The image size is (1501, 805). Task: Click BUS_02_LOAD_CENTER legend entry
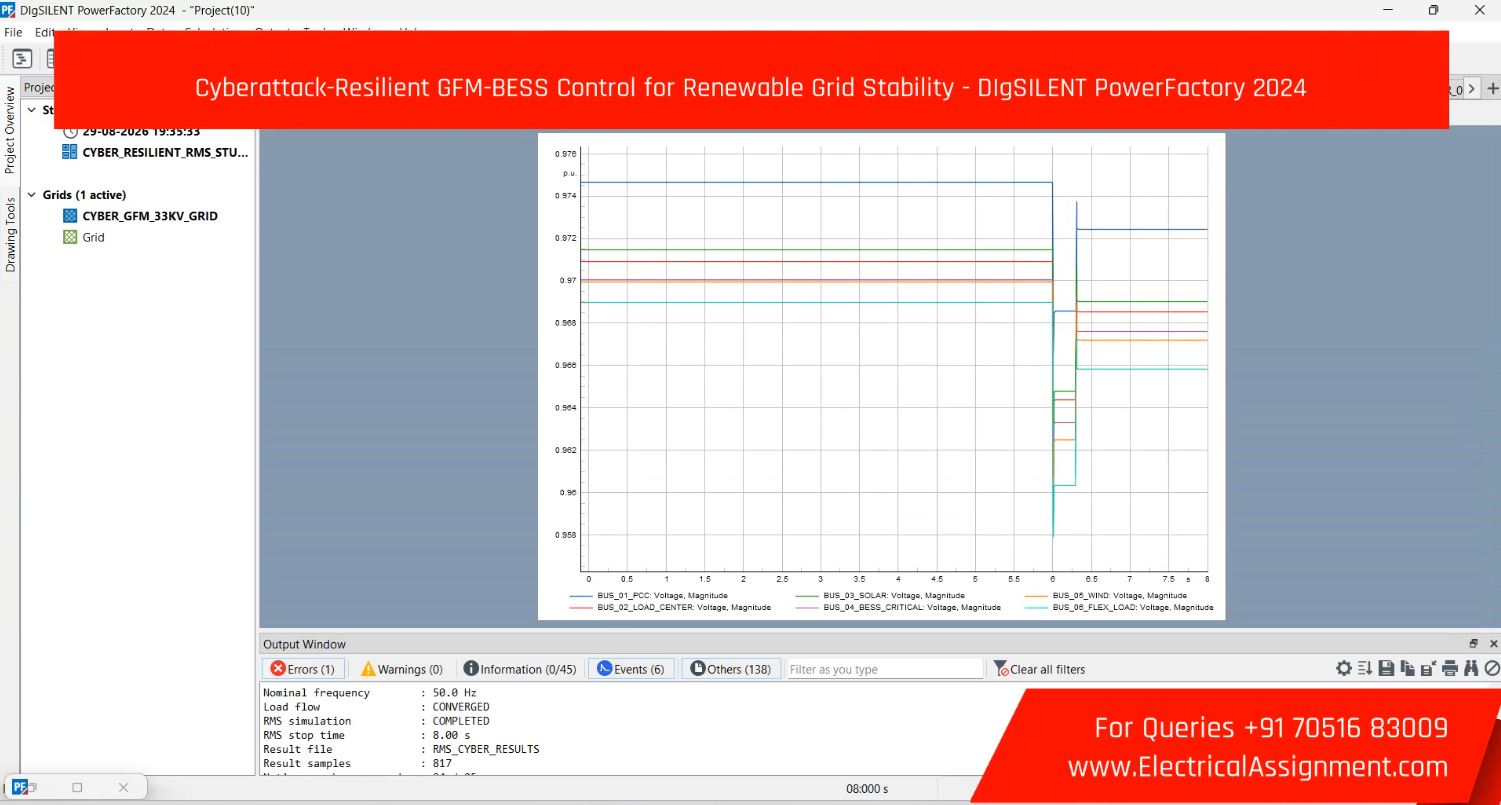click(684, 607)
